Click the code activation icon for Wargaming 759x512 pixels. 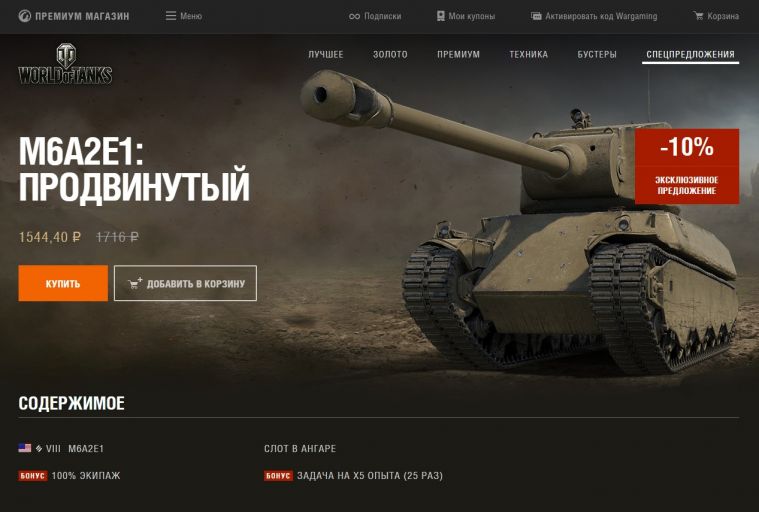point(536,16)
